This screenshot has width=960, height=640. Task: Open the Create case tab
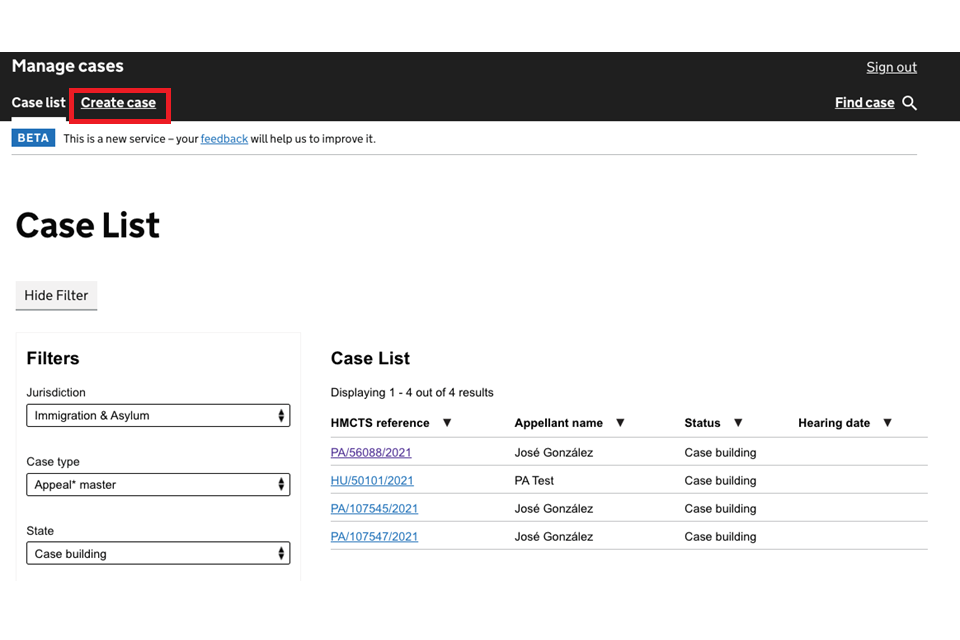coord(118,103)
